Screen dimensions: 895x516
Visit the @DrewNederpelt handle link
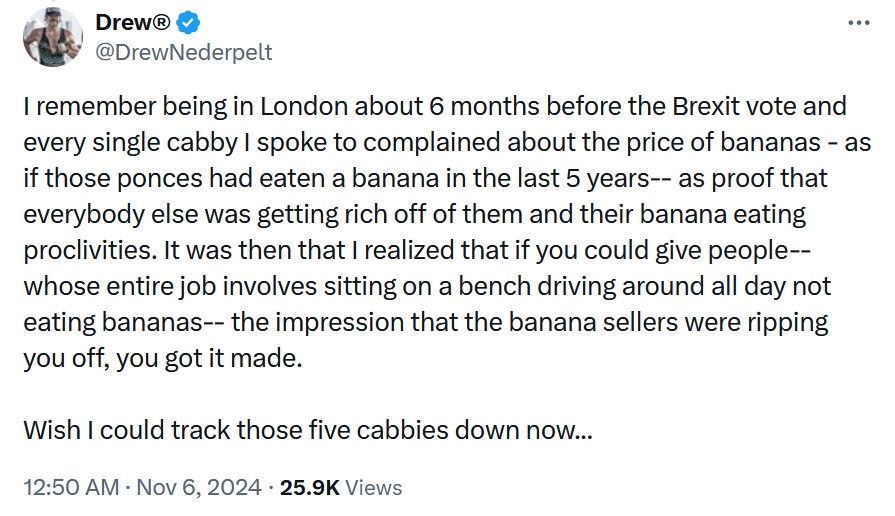click(184, 52)
